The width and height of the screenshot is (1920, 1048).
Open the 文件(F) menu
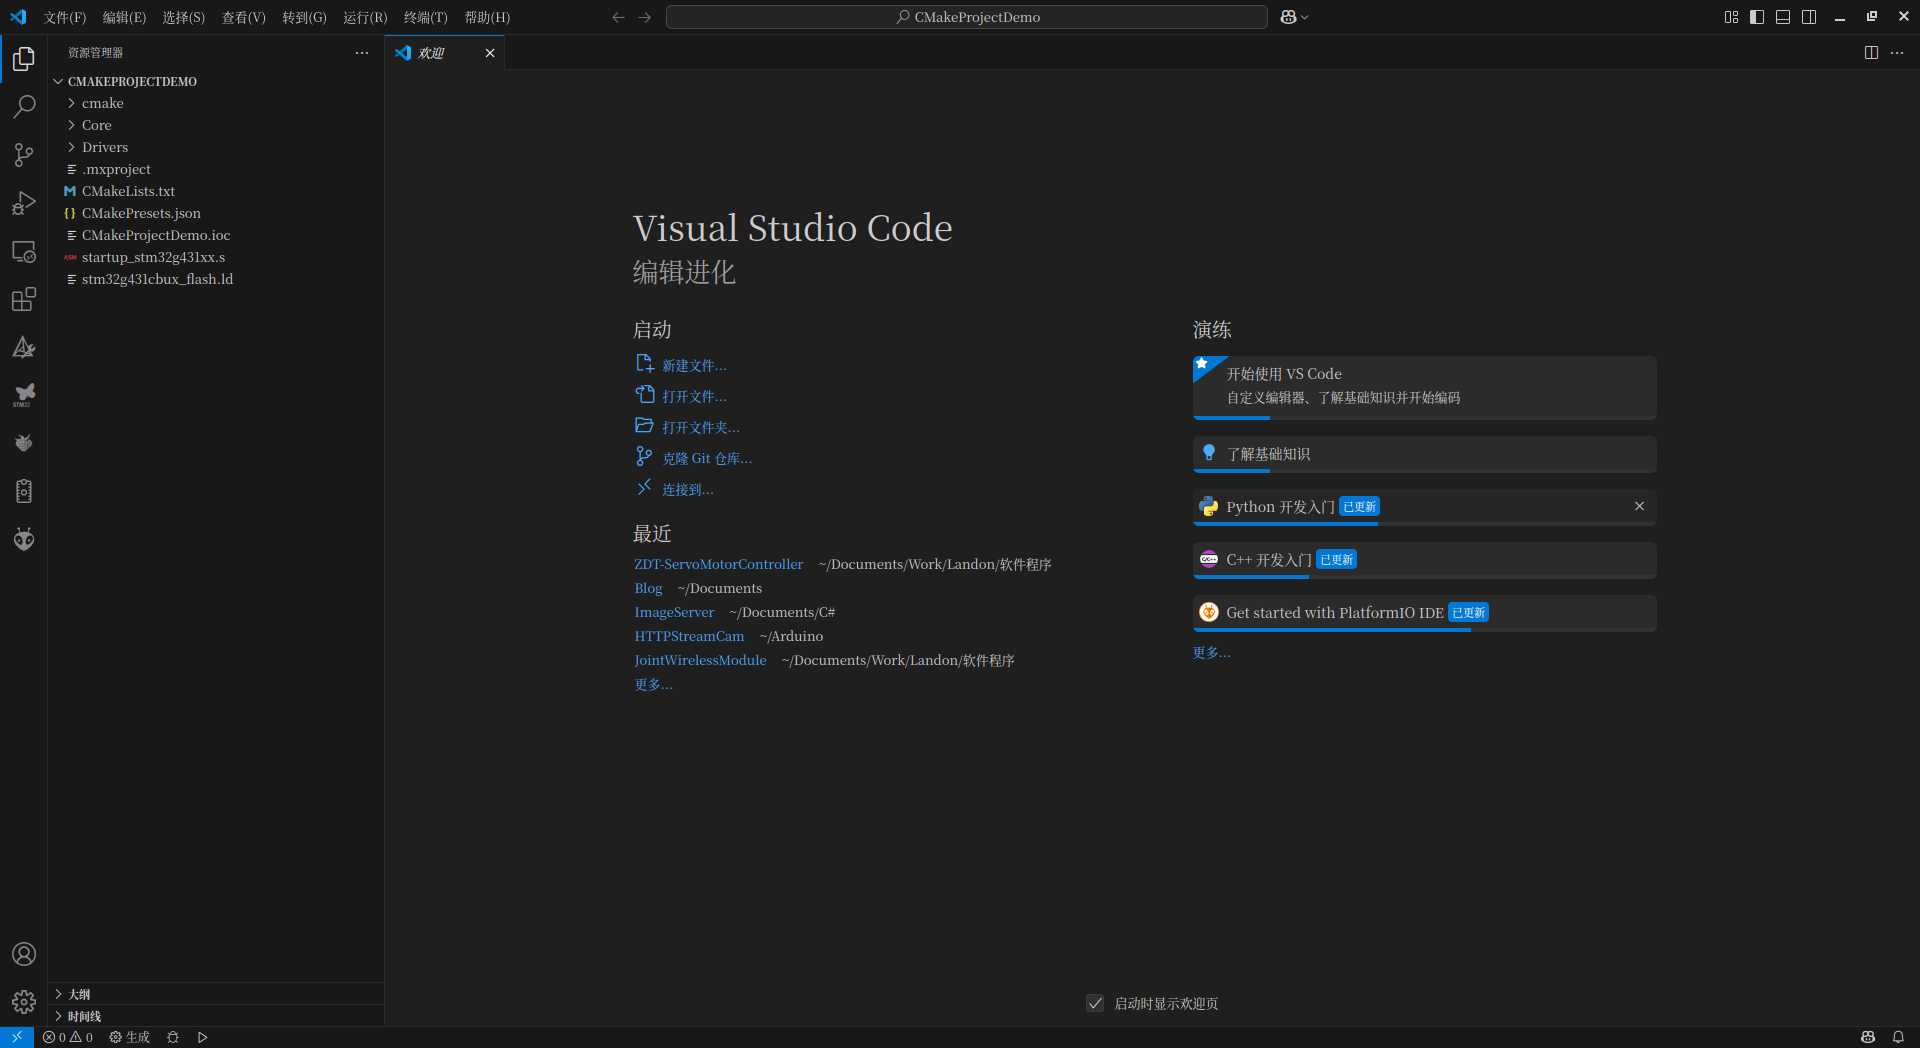click(x=65, y=17)
